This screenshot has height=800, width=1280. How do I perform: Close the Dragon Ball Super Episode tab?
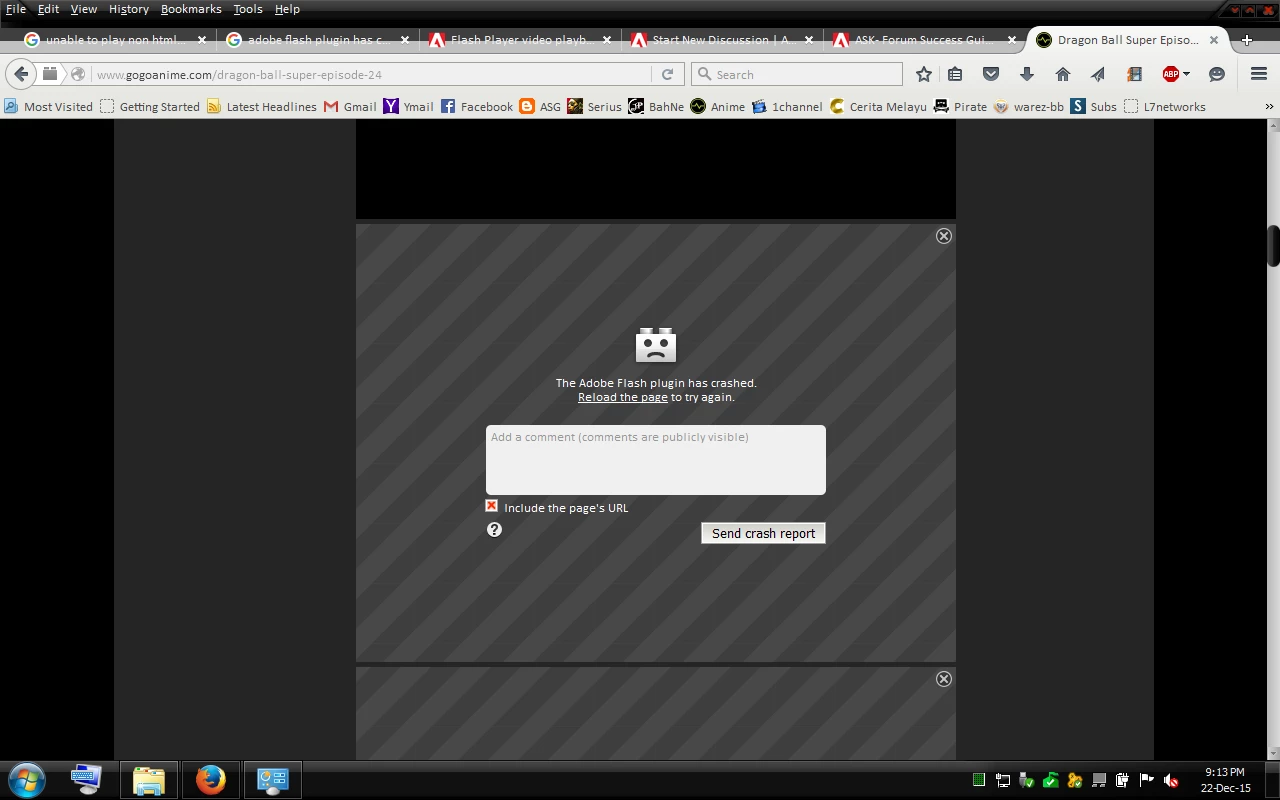[x=1214, y=40]
